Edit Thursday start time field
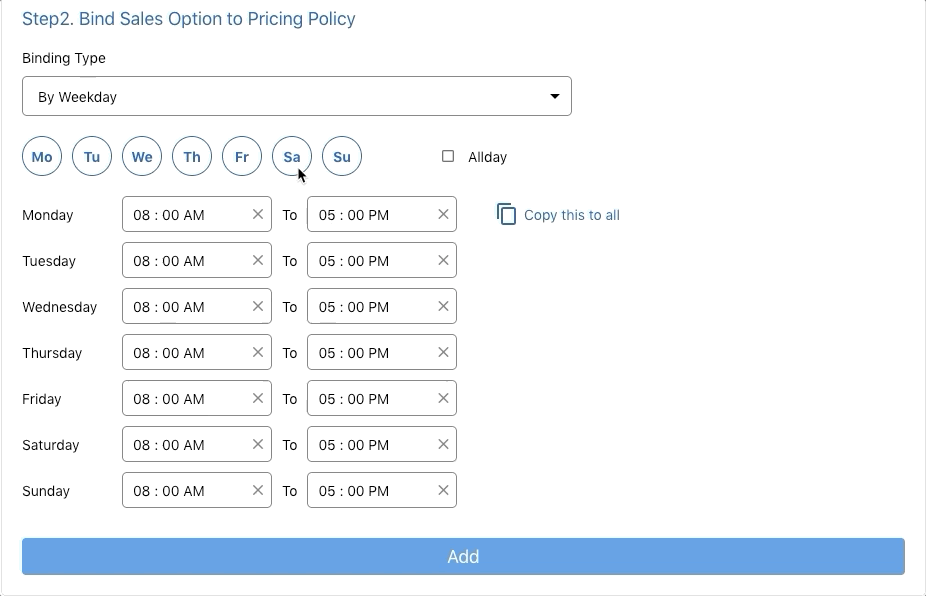Viewport: 926px width, 596px height. click(185, 352)
